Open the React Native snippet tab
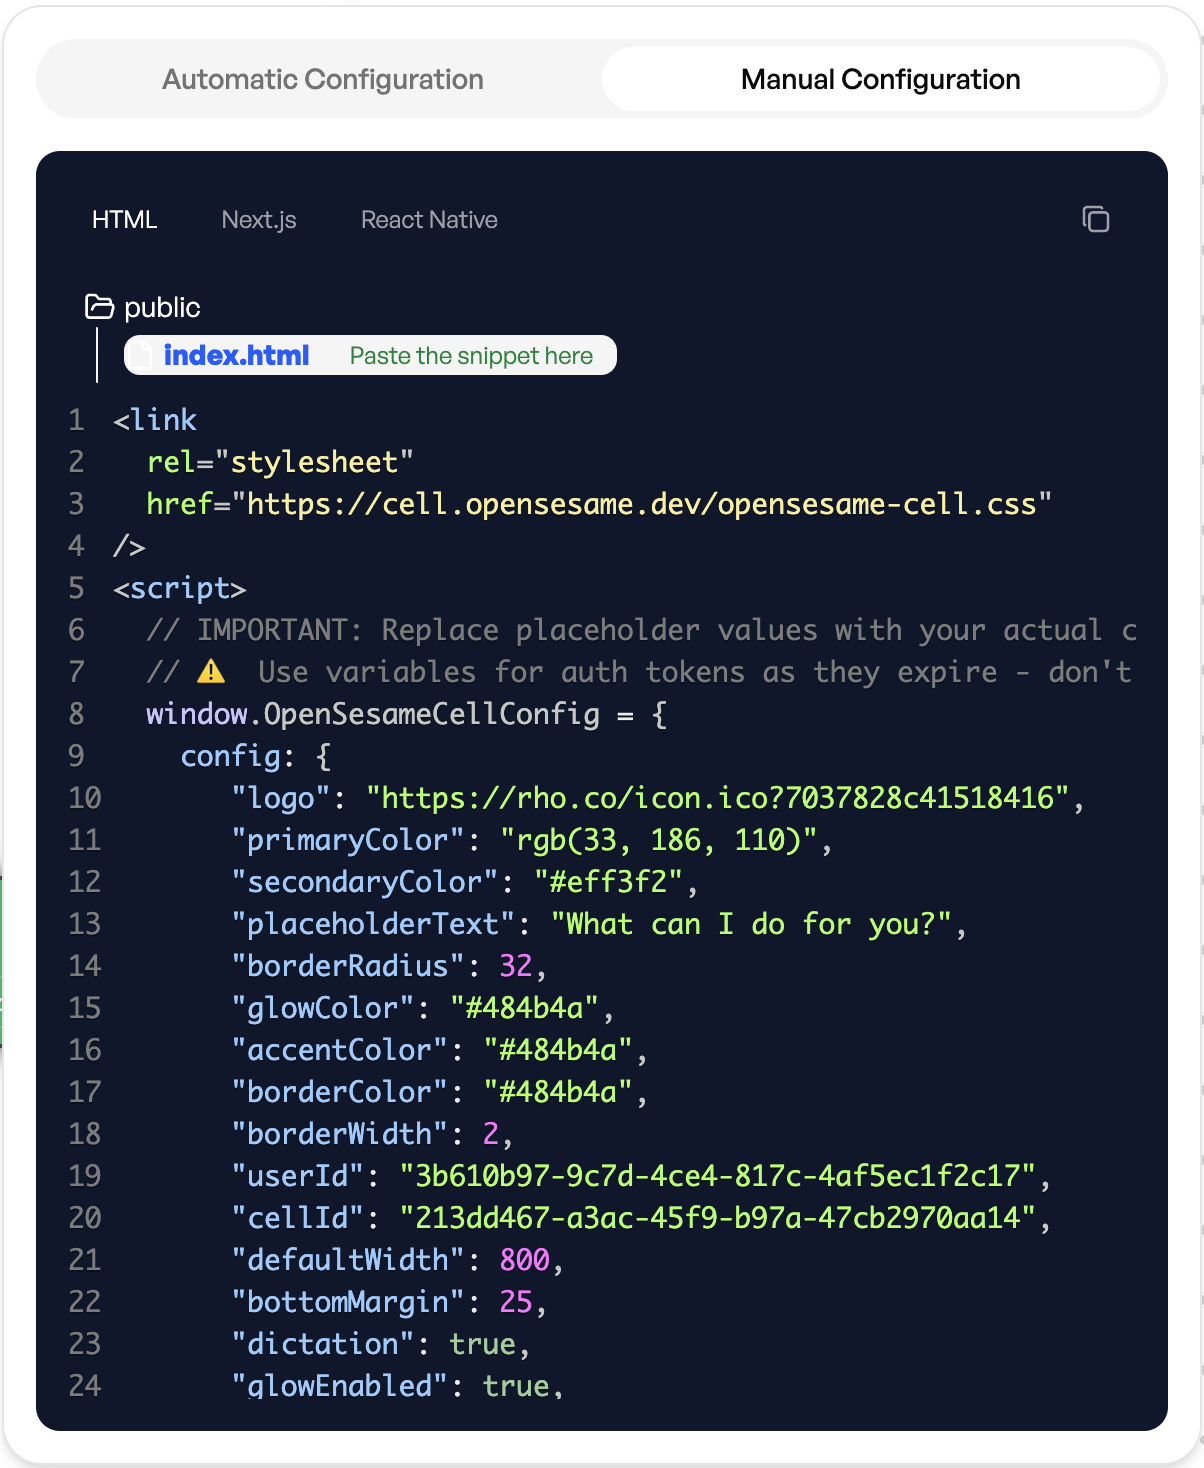 pyautogui.click(x=428, y=219)
